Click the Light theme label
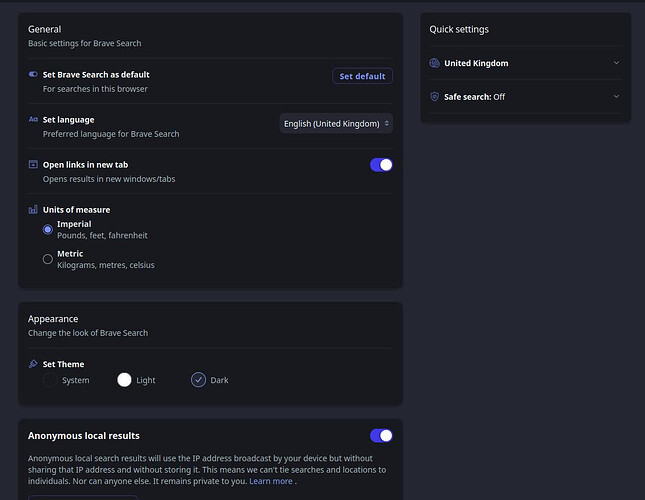This screenshot has width=645, height=500. [x=146, y=380]
